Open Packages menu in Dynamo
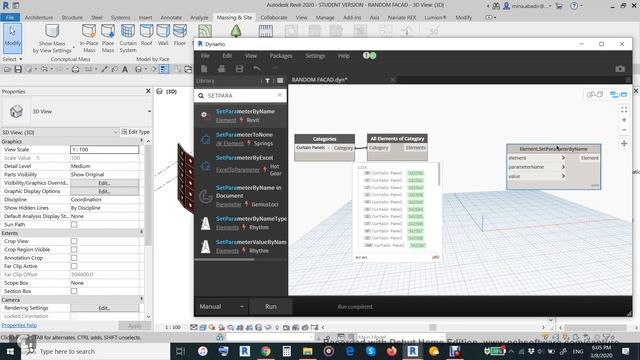 pyautogui.click(x=281, y=56)
